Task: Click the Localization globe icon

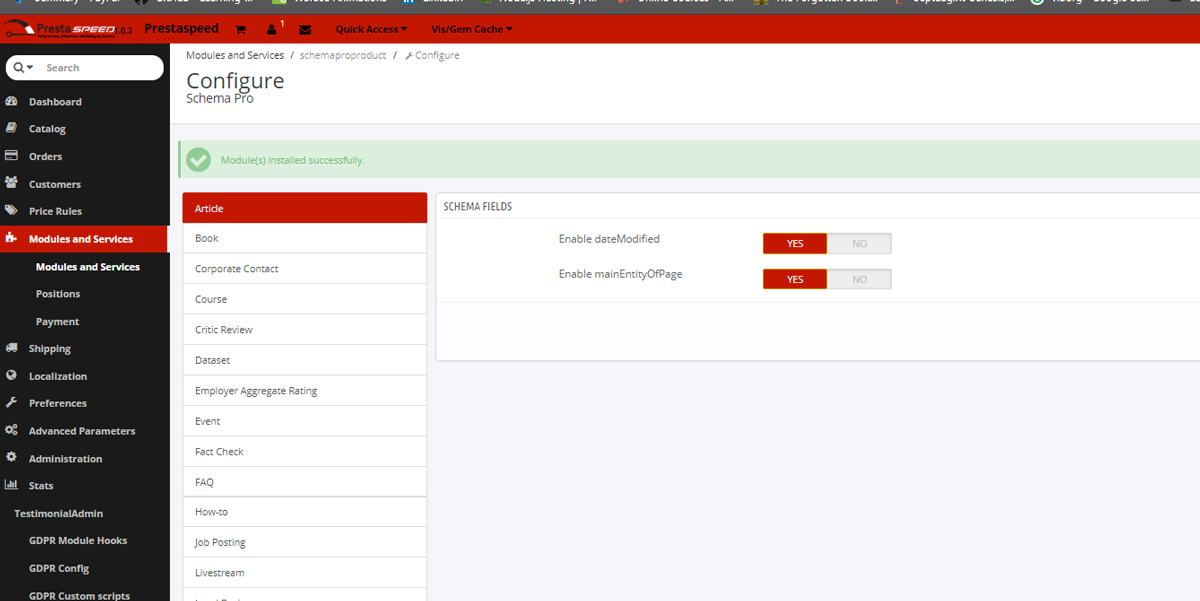Action: pyautogui.click(x=11, y=375)
